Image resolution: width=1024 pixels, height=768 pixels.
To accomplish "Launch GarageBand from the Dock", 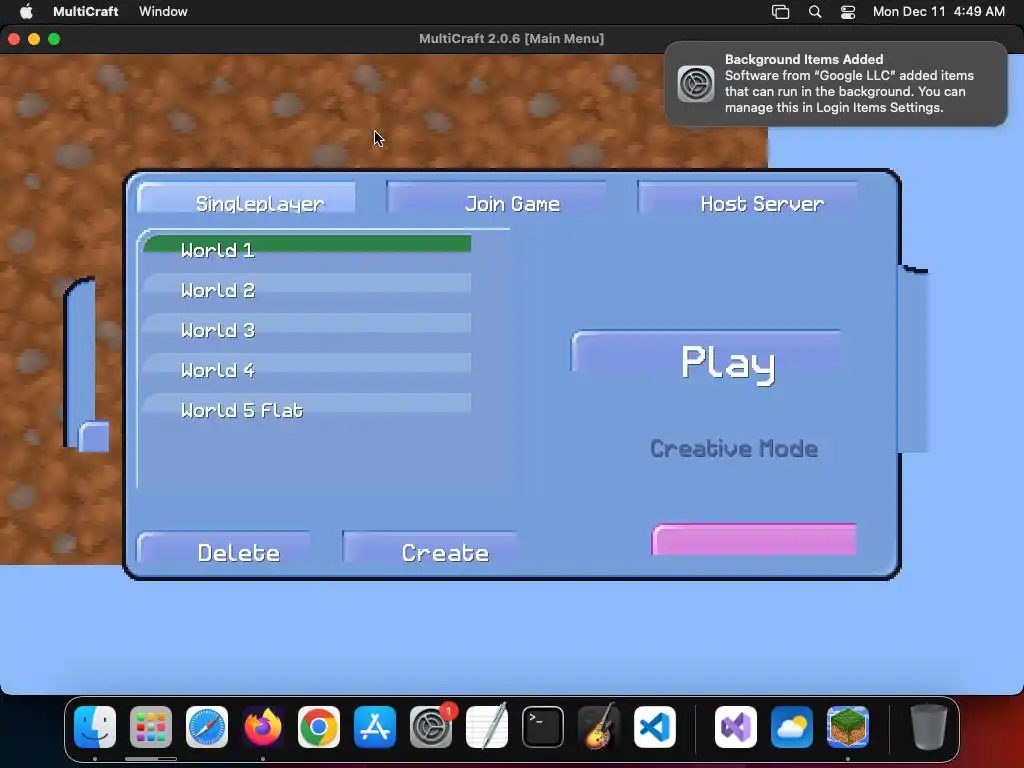I will pos(599,727).
